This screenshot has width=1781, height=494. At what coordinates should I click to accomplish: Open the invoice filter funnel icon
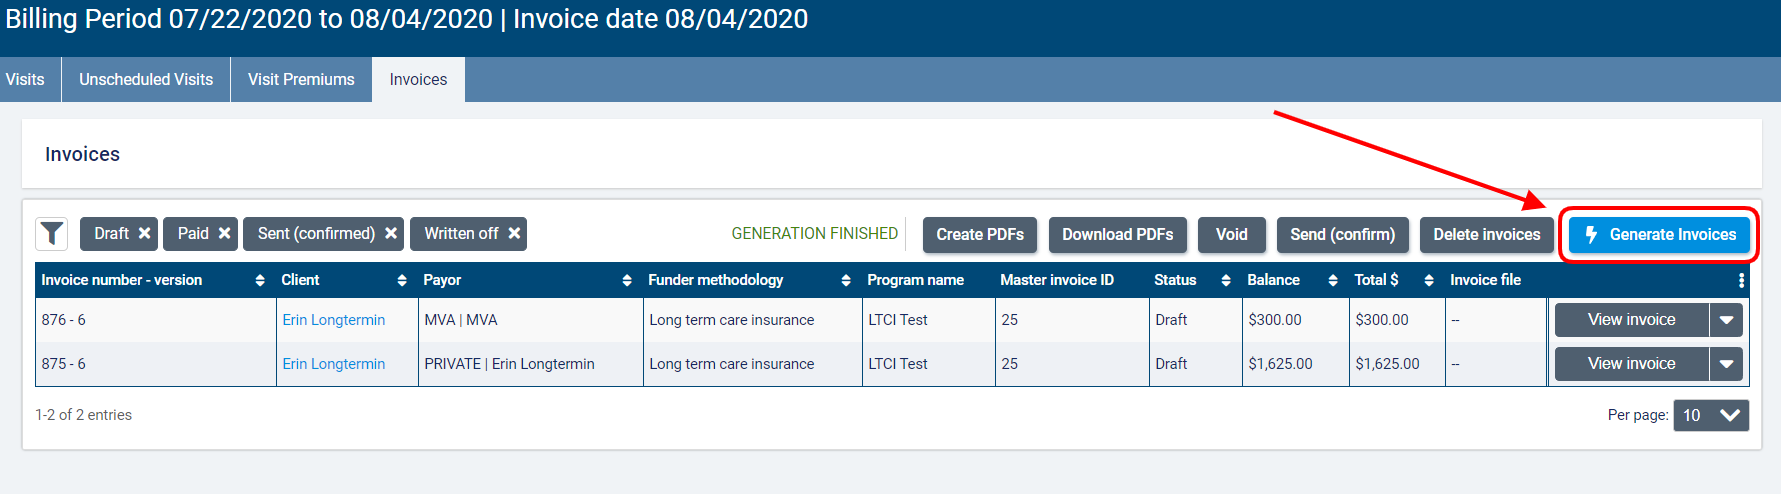[52, 234]
